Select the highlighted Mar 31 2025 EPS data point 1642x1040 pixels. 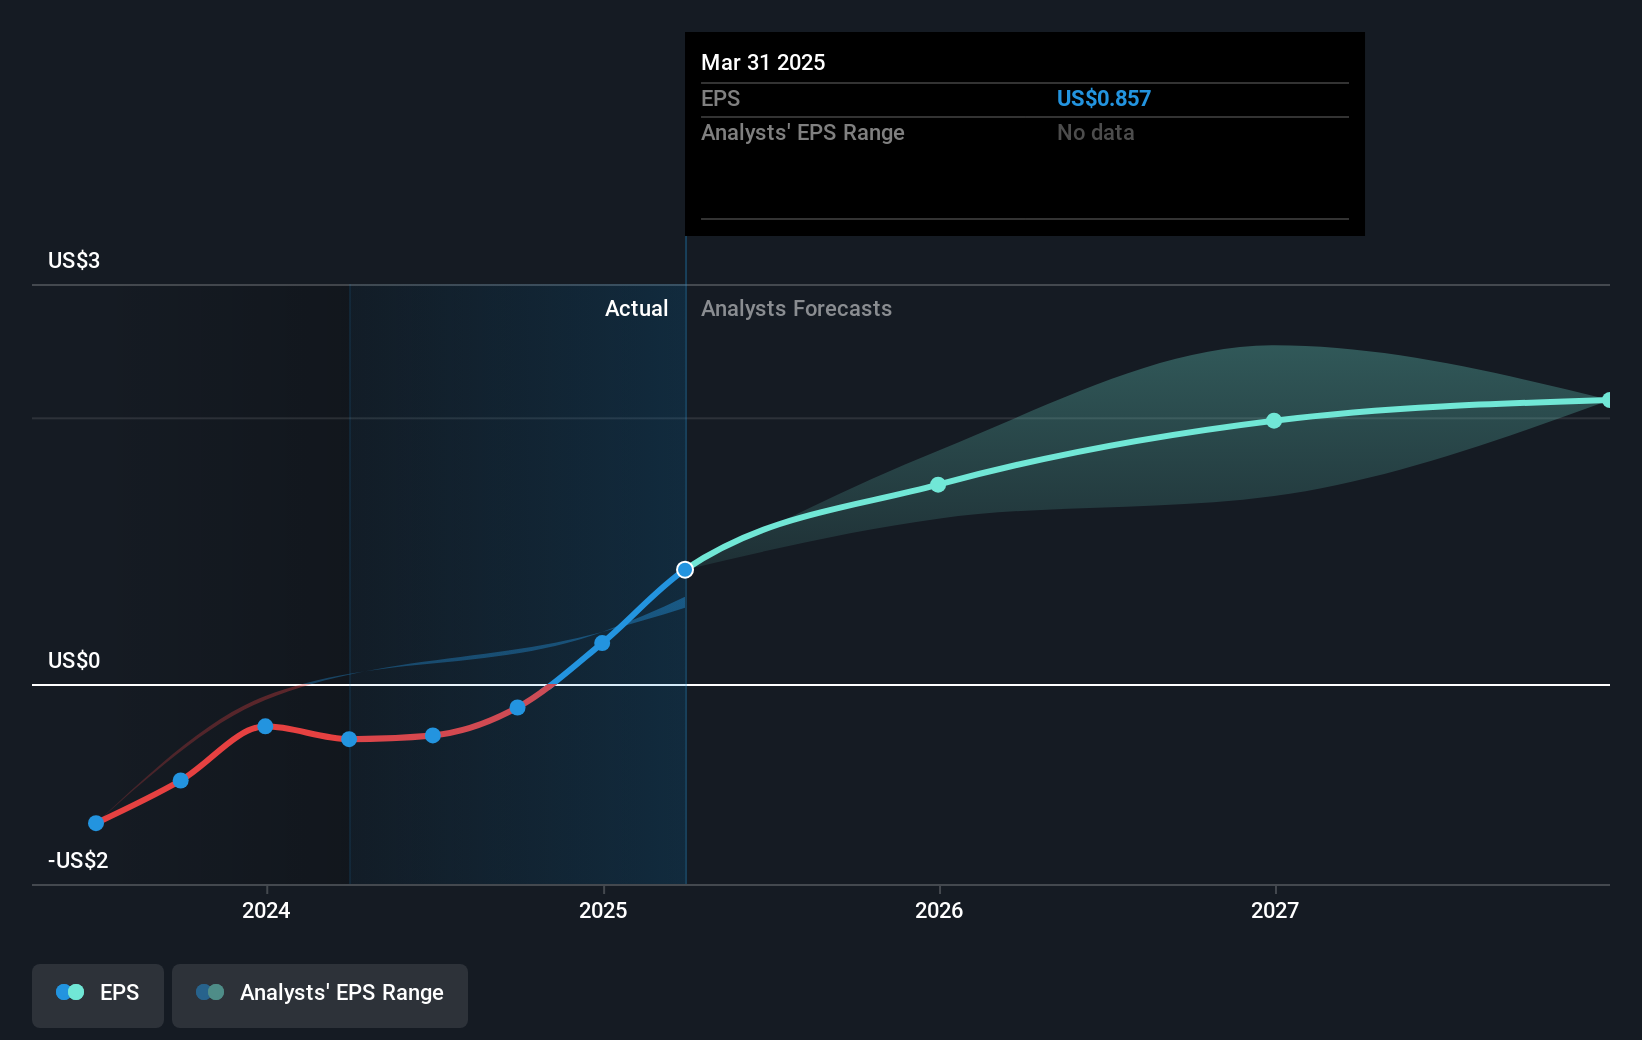click(685, 570)
